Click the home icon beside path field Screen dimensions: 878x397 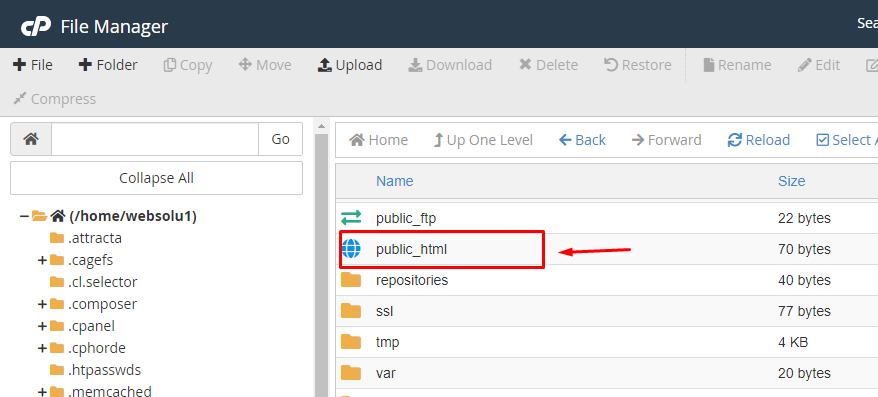pyautogui.click(x=31, y=139)
